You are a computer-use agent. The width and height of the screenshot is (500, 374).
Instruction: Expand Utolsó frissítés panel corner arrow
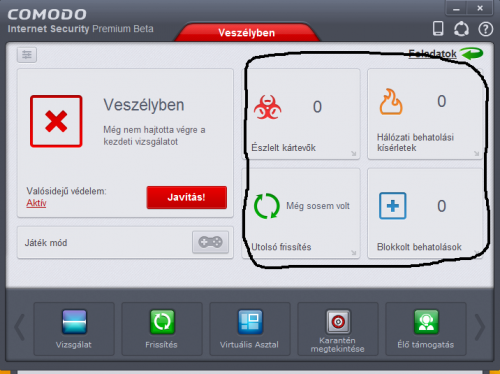click(354, 253)
